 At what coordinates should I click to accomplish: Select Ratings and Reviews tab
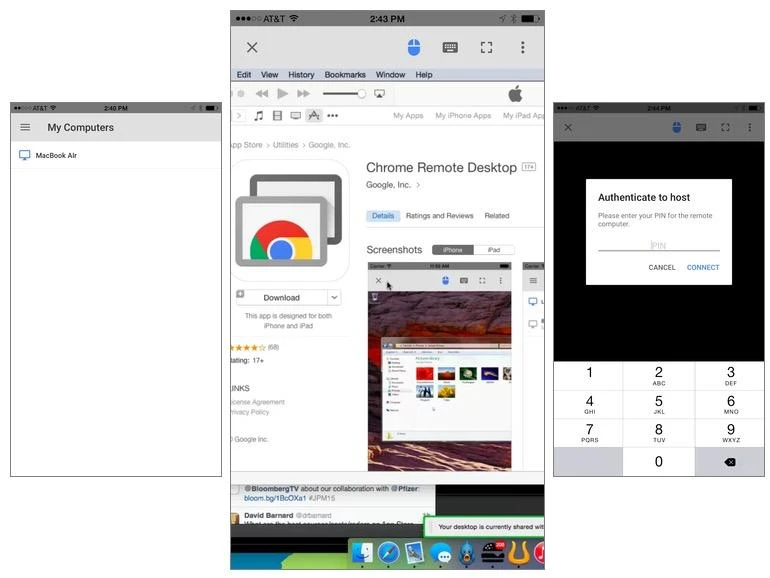pyautogui.click(x=440, y=216)
